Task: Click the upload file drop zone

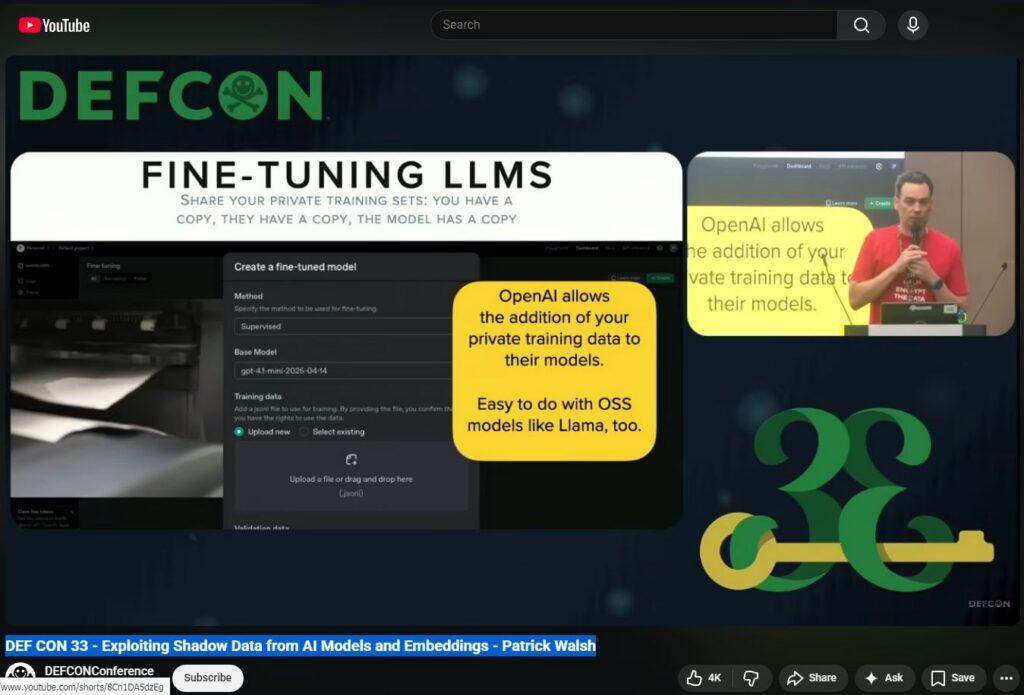Action: click(351, 476)
